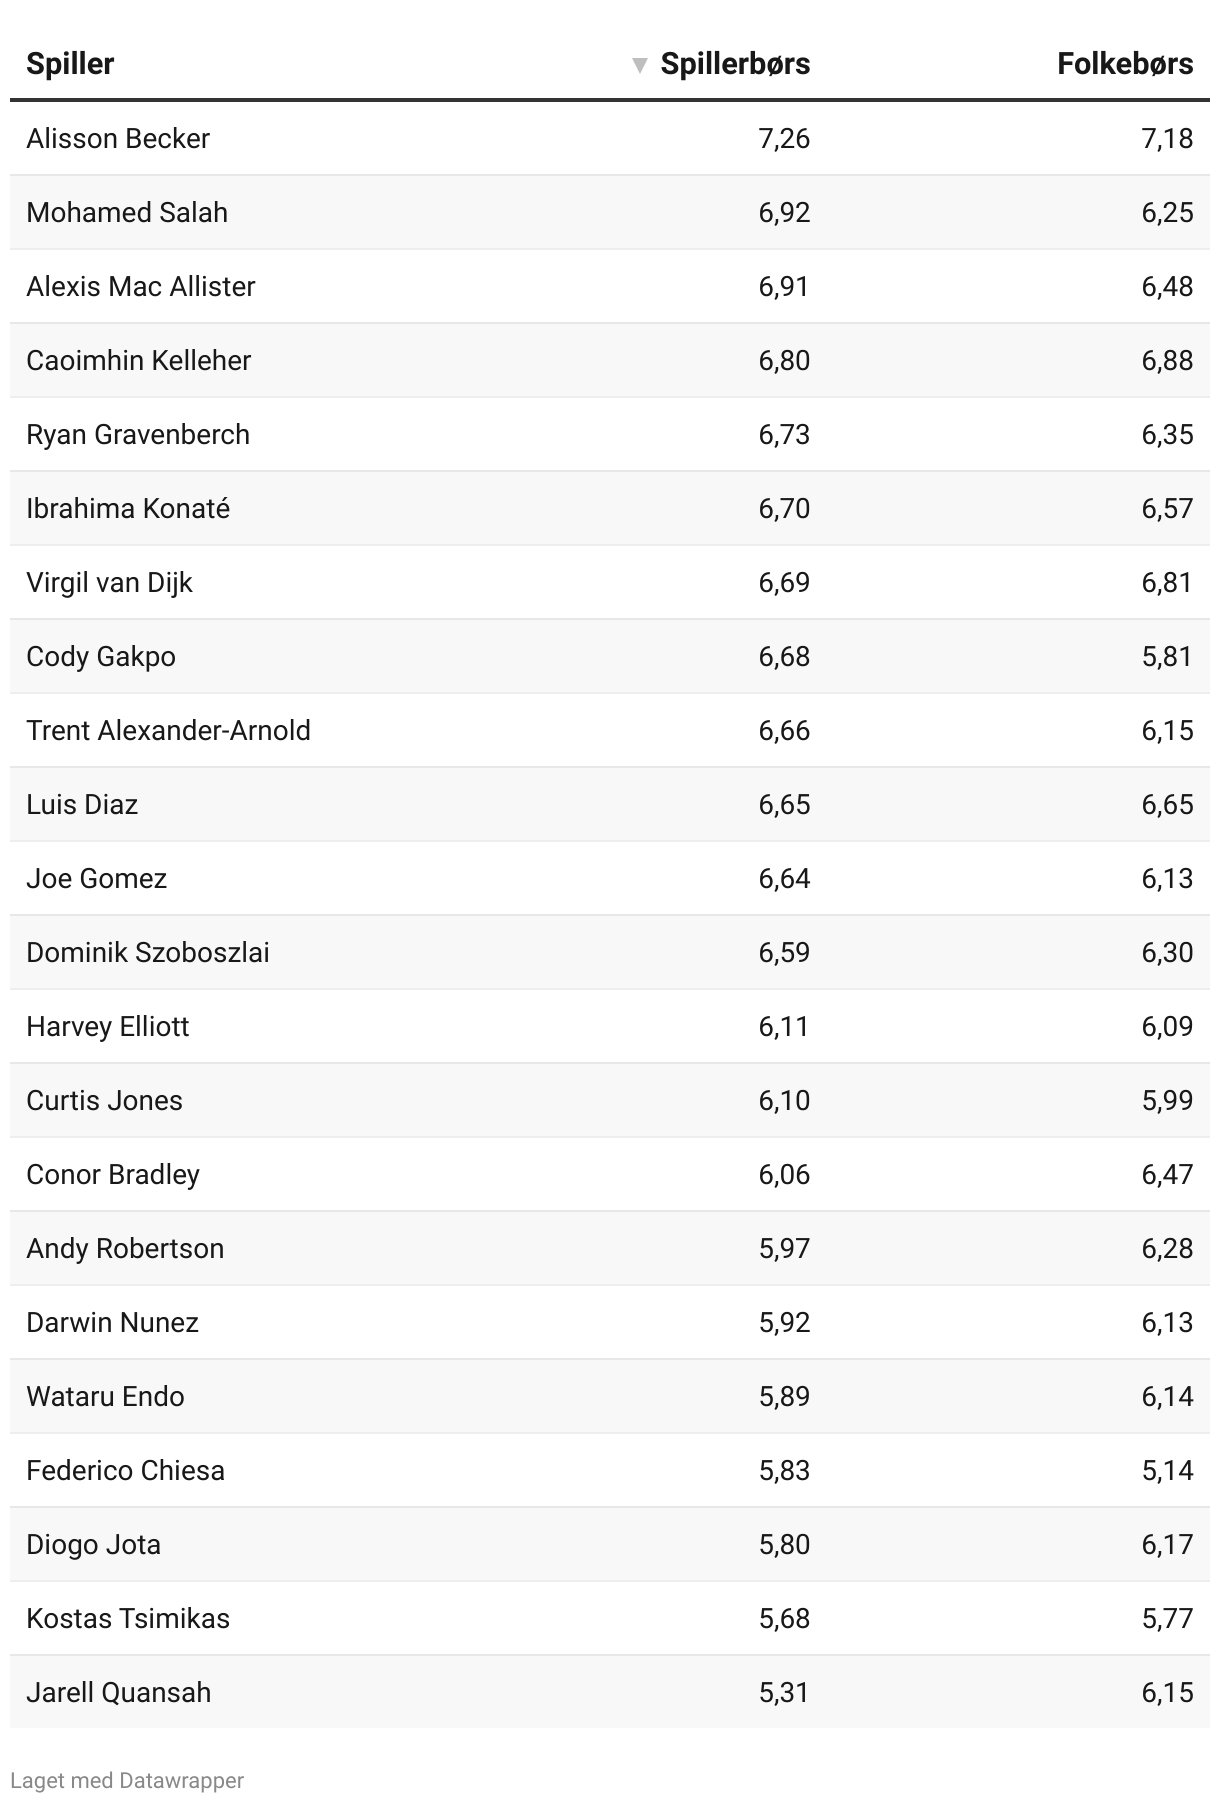Sort table by Spillerbørs column header
This screenshot has height=1804, width=1220.
pyautogui.click(x=735, y=64)
